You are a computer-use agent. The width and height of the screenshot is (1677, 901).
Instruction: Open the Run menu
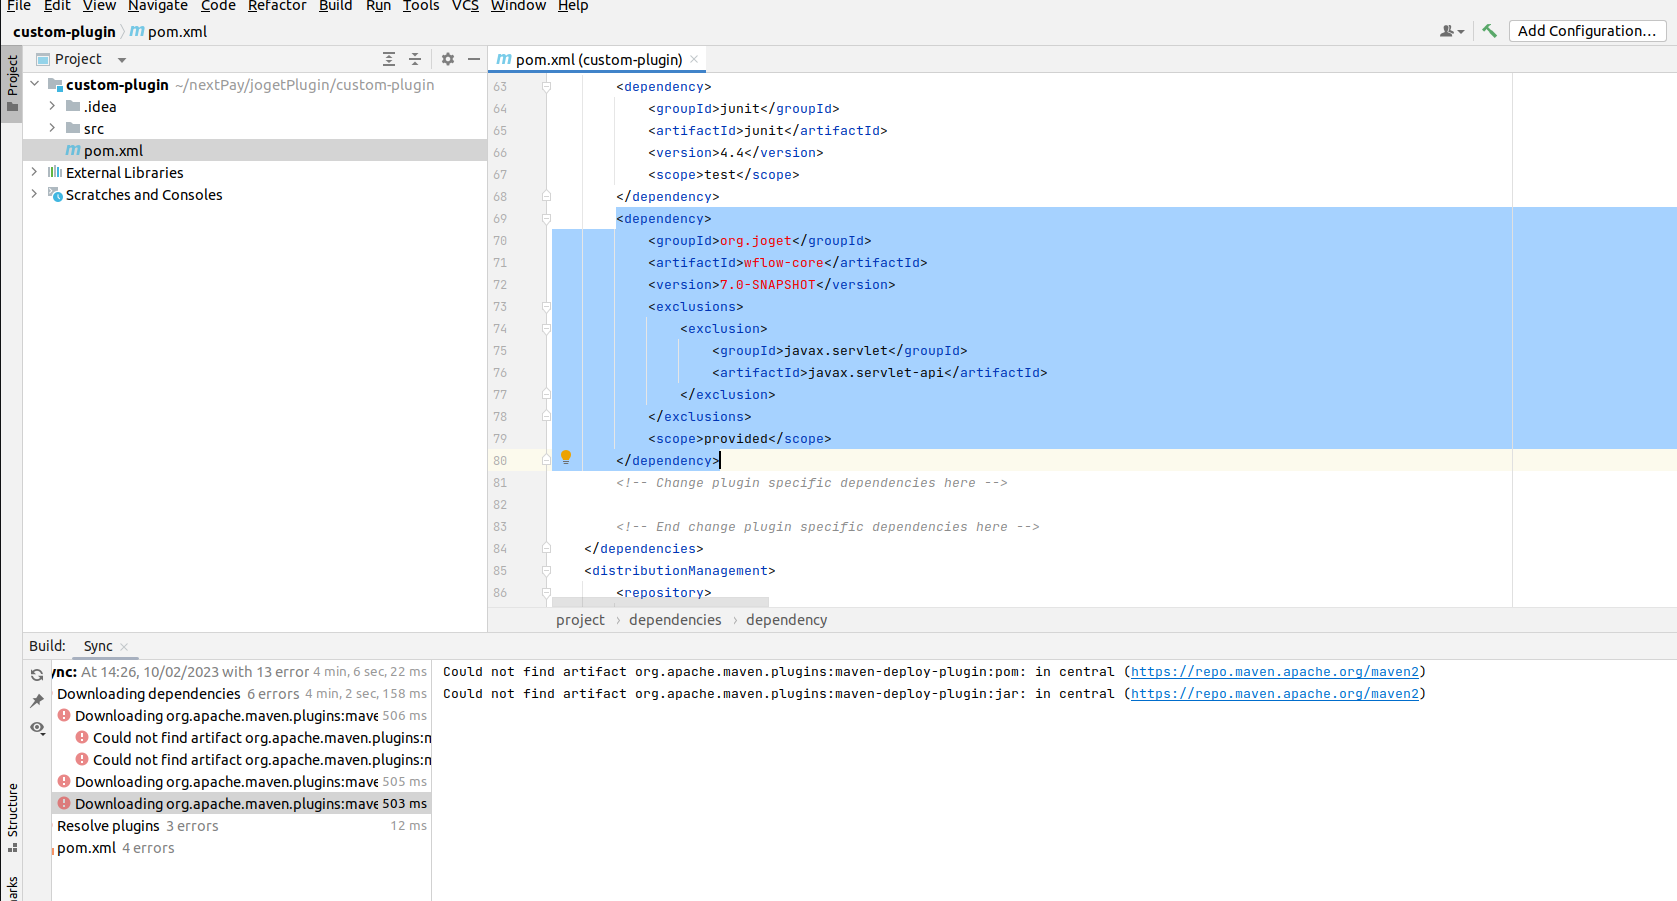click(378, 6)
